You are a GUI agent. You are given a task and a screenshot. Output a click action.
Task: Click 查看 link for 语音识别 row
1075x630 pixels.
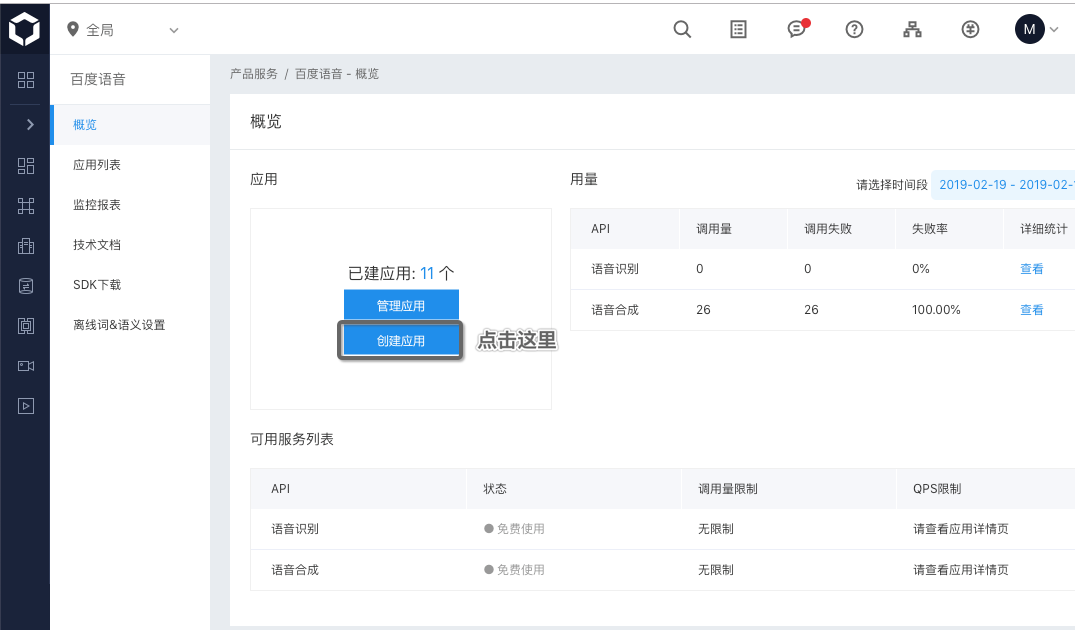pos(1031,269)
